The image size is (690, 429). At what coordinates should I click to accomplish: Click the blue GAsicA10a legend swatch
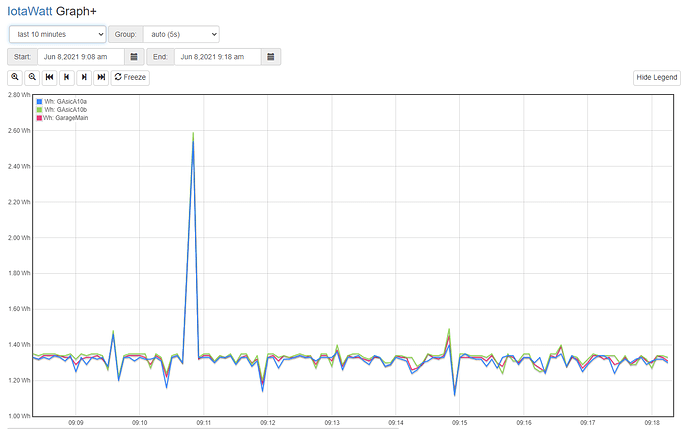(39, 102)
